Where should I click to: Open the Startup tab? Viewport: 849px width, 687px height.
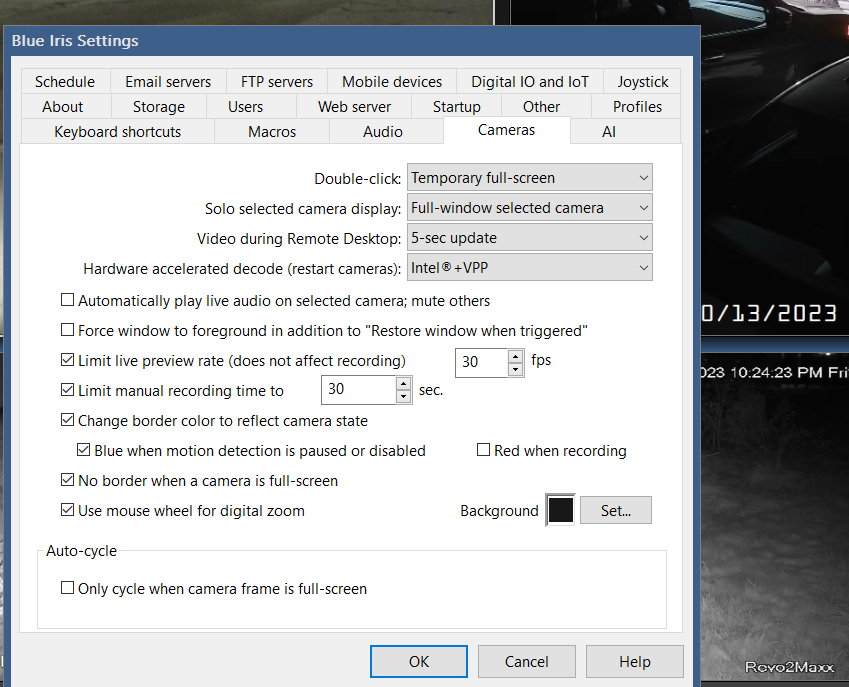coord(456,107)
